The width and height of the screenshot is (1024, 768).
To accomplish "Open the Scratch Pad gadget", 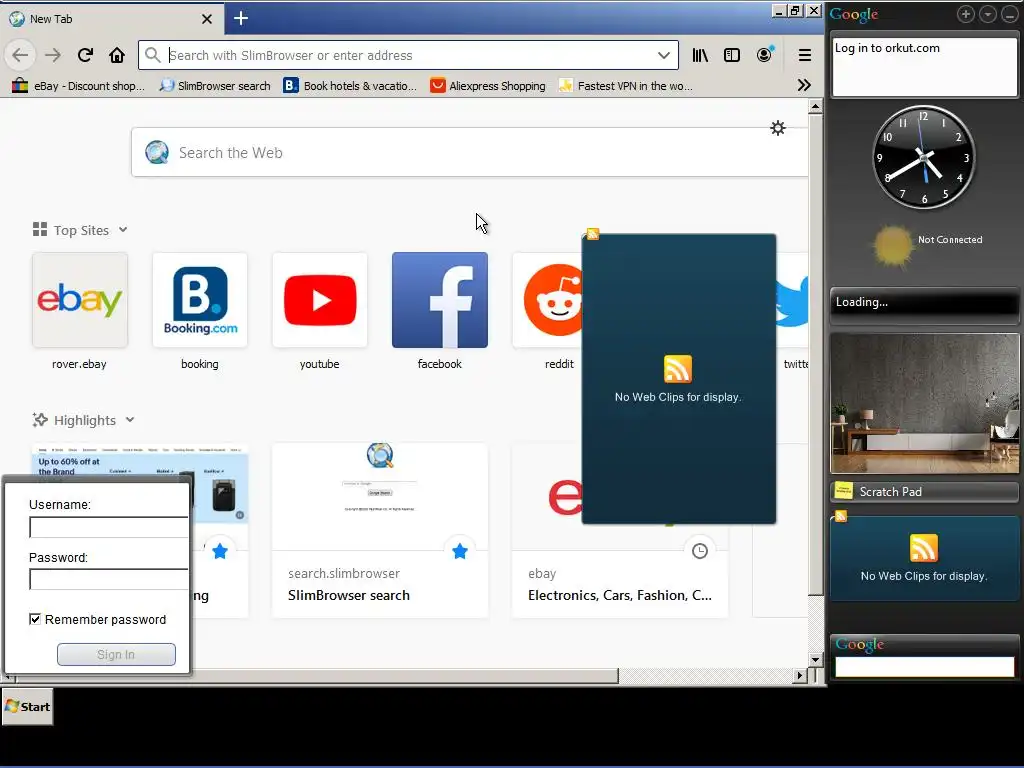I will pos(925,492).
